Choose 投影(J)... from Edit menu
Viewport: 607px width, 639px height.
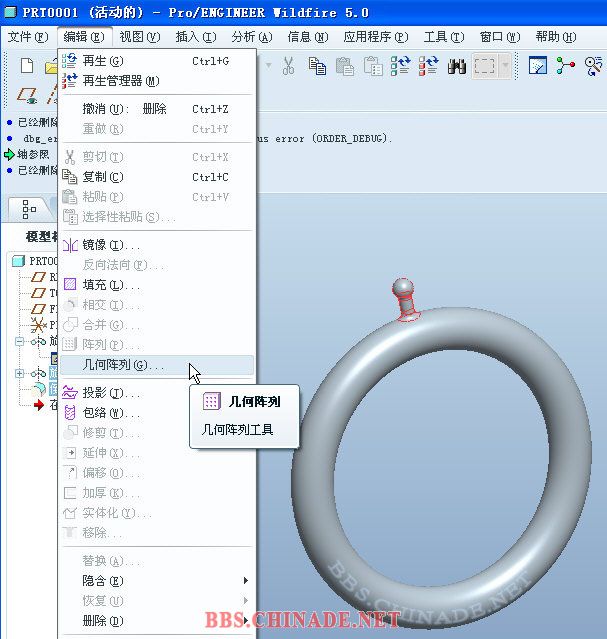(x=157, y=393)
